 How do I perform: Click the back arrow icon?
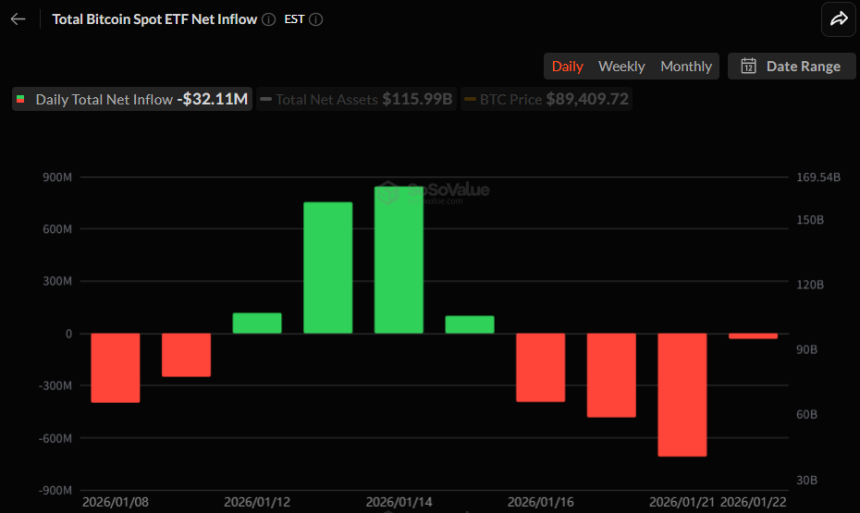(x=18, y=19)
